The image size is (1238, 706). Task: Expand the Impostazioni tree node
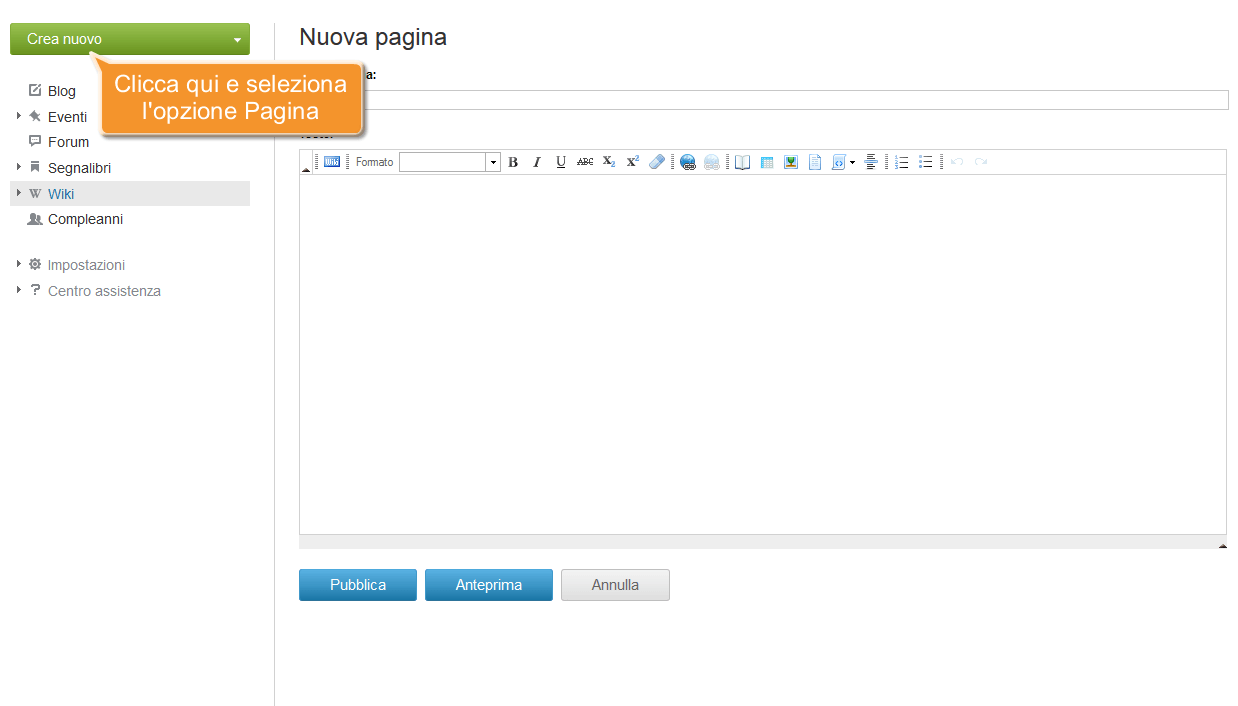click(19, 264)
